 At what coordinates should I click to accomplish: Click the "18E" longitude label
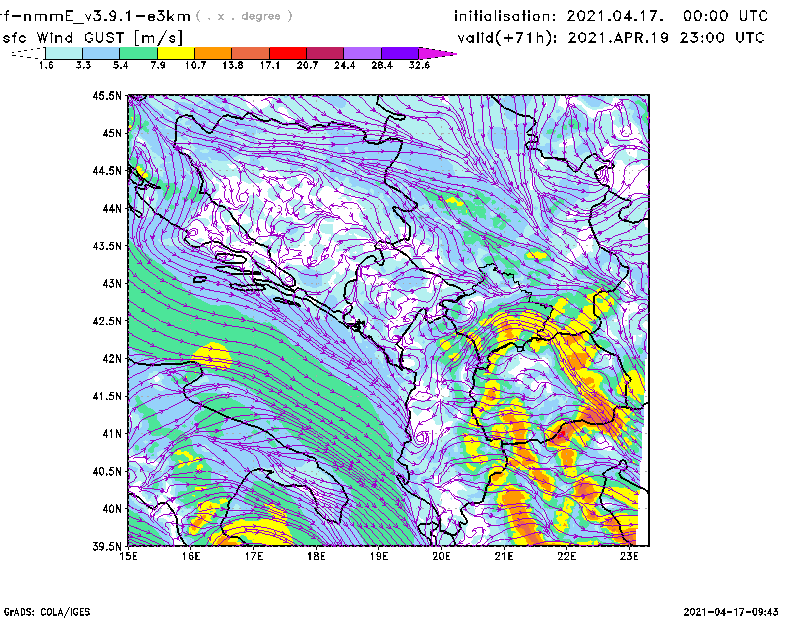pos(316,556)
